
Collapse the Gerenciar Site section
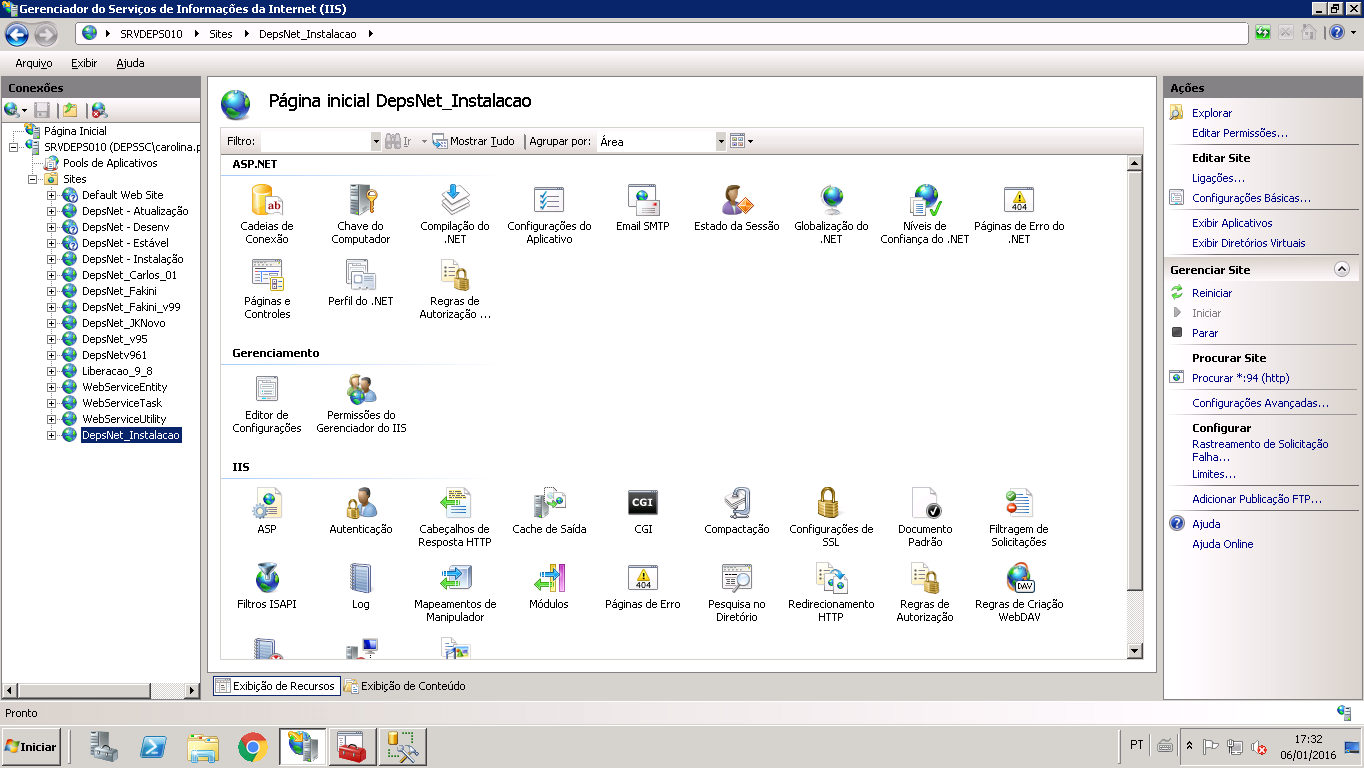(x=1342, y=270)
